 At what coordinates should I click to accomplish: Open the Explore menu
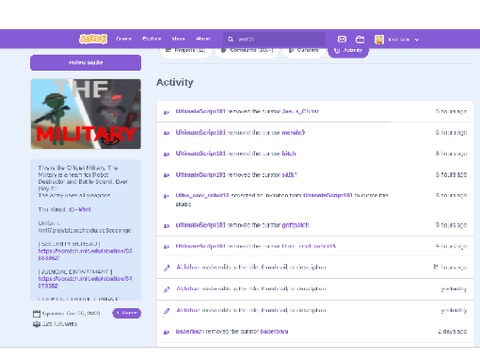point(152,39)
